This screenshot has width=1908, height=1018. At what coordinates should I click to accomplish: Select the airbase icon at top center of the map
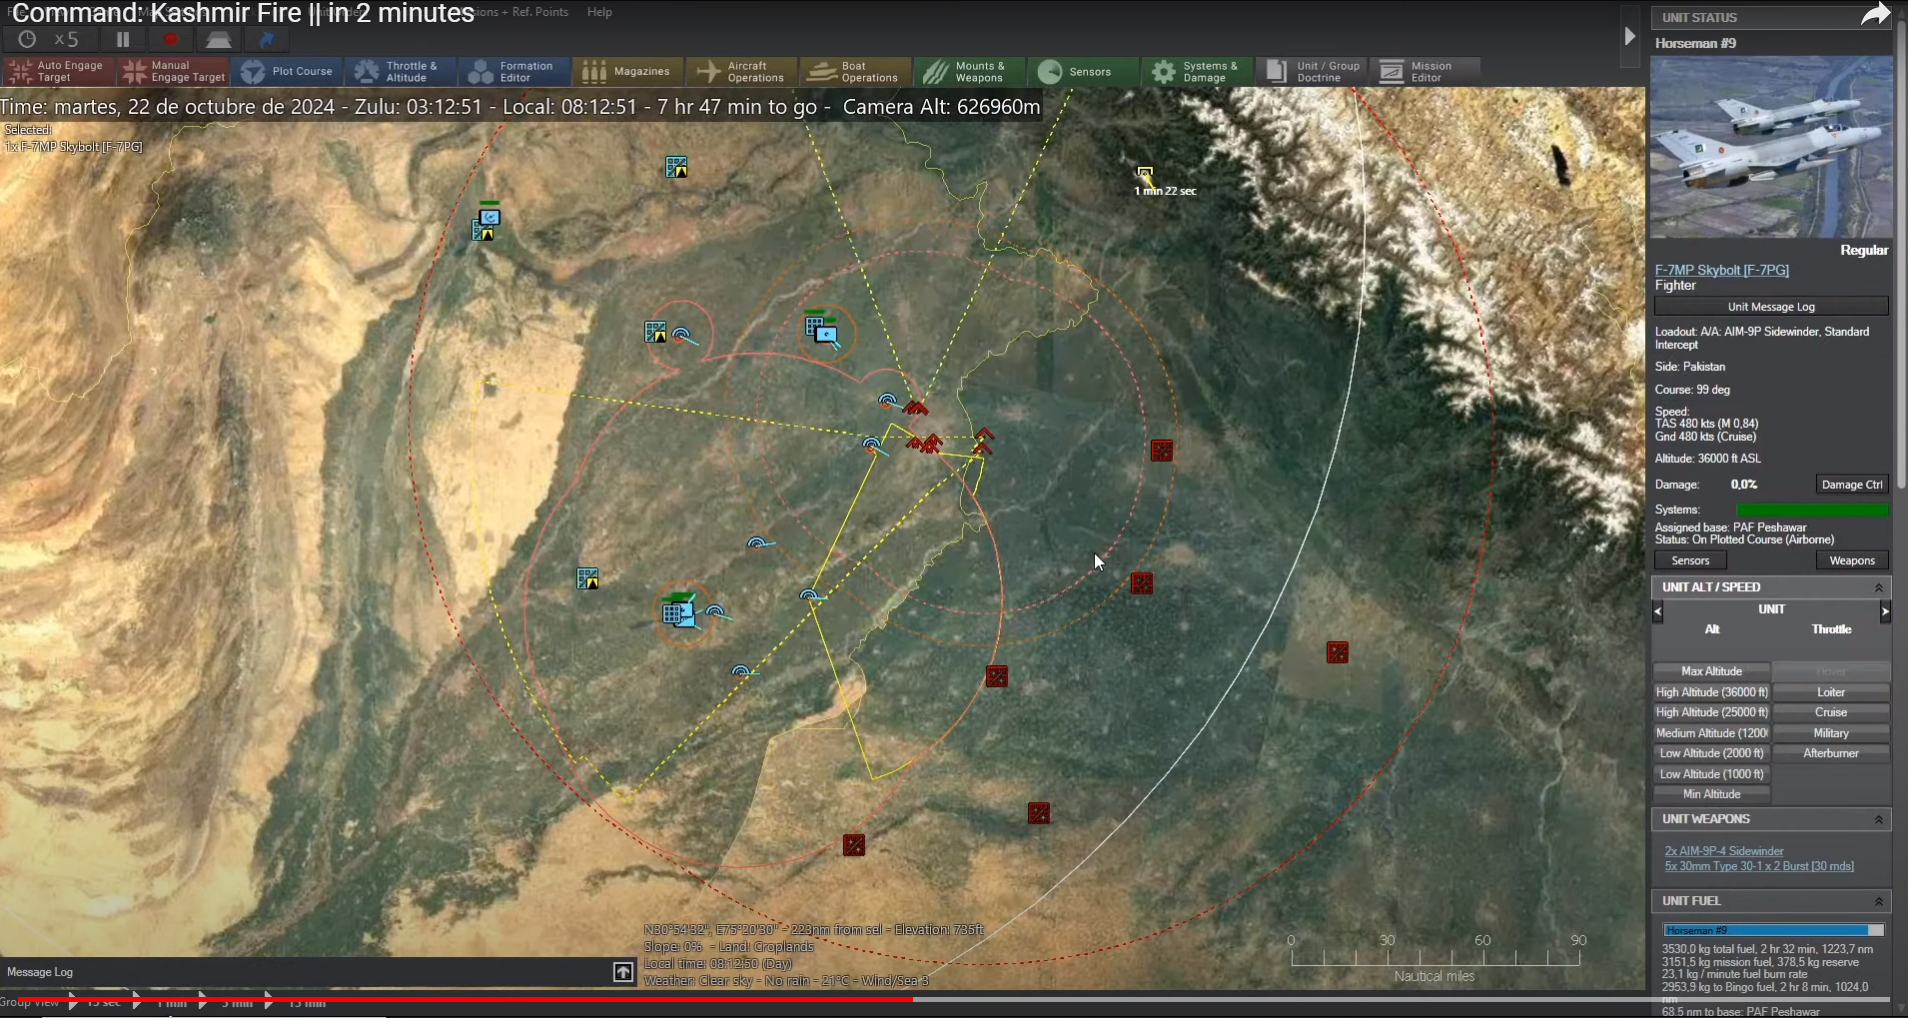coord(677,167)
